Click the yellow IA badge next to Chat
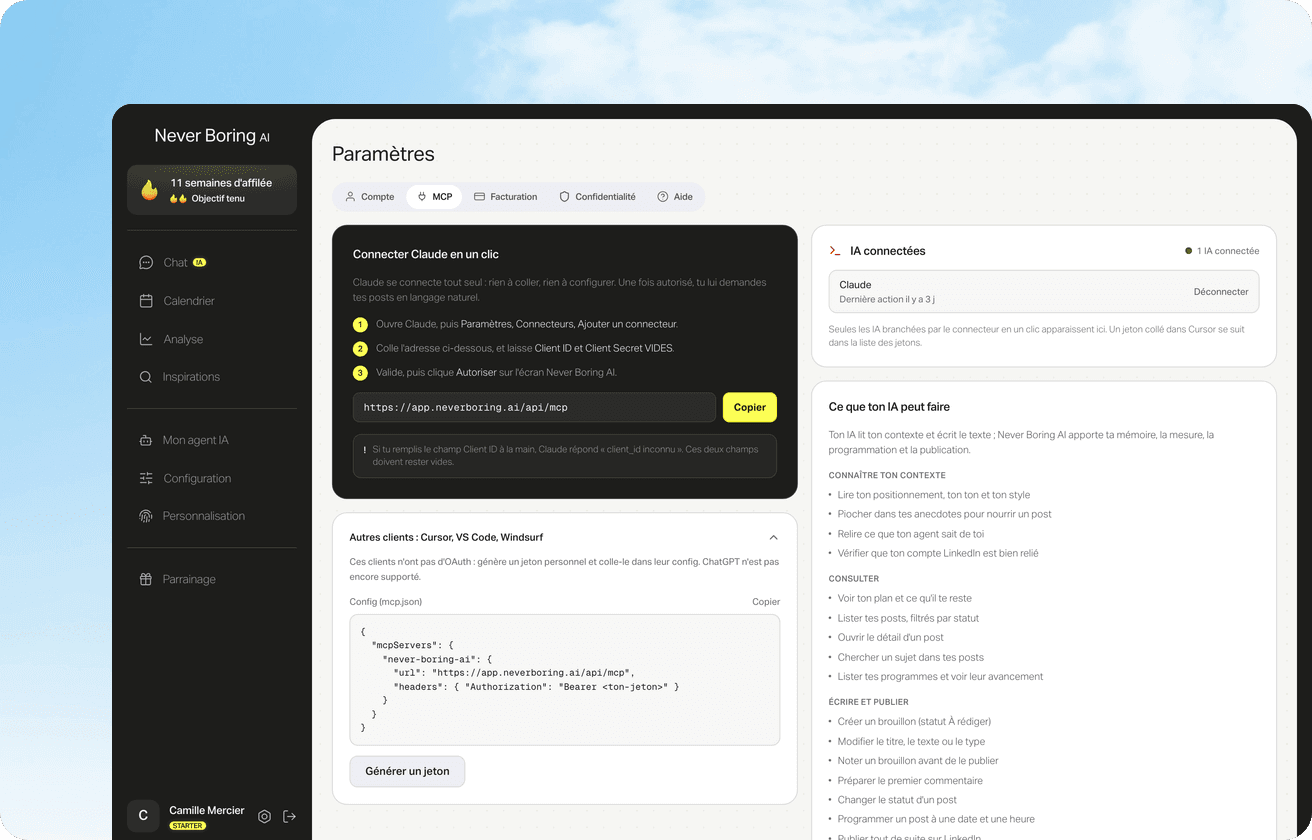 199,262
